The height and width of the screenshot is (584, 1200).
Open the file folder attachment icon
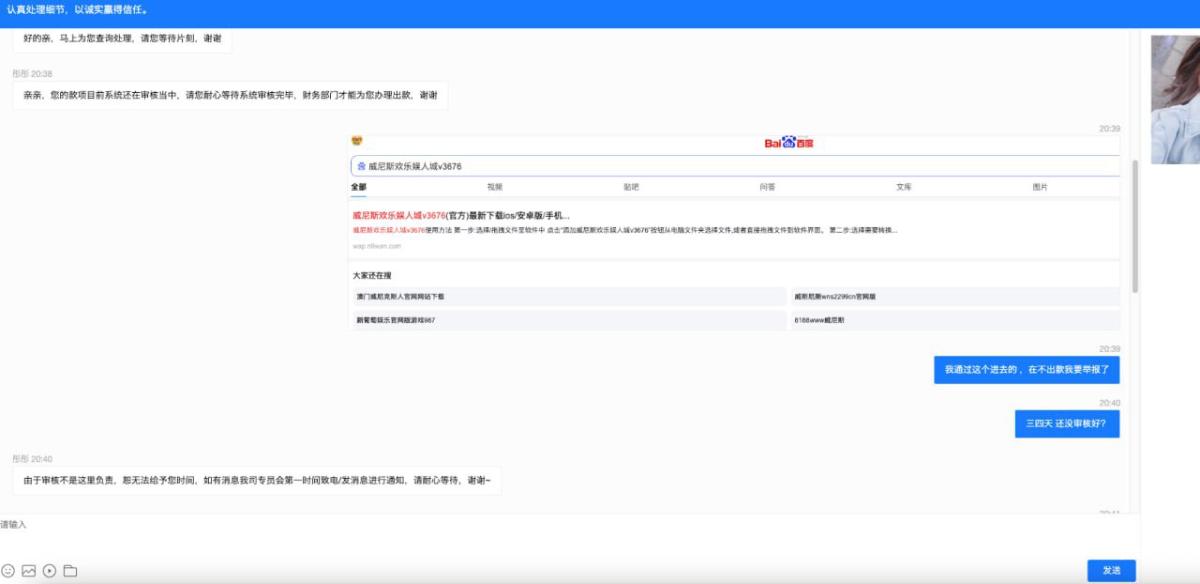(70, 571)
